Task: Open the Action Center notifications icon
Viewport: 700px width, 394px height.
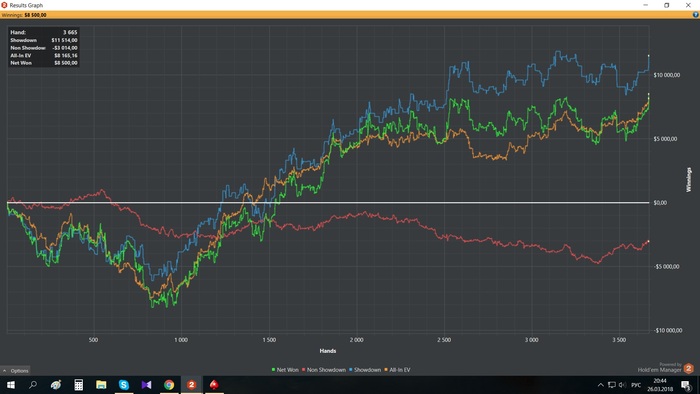Action: pyautogui.click(x=686, y=385)
